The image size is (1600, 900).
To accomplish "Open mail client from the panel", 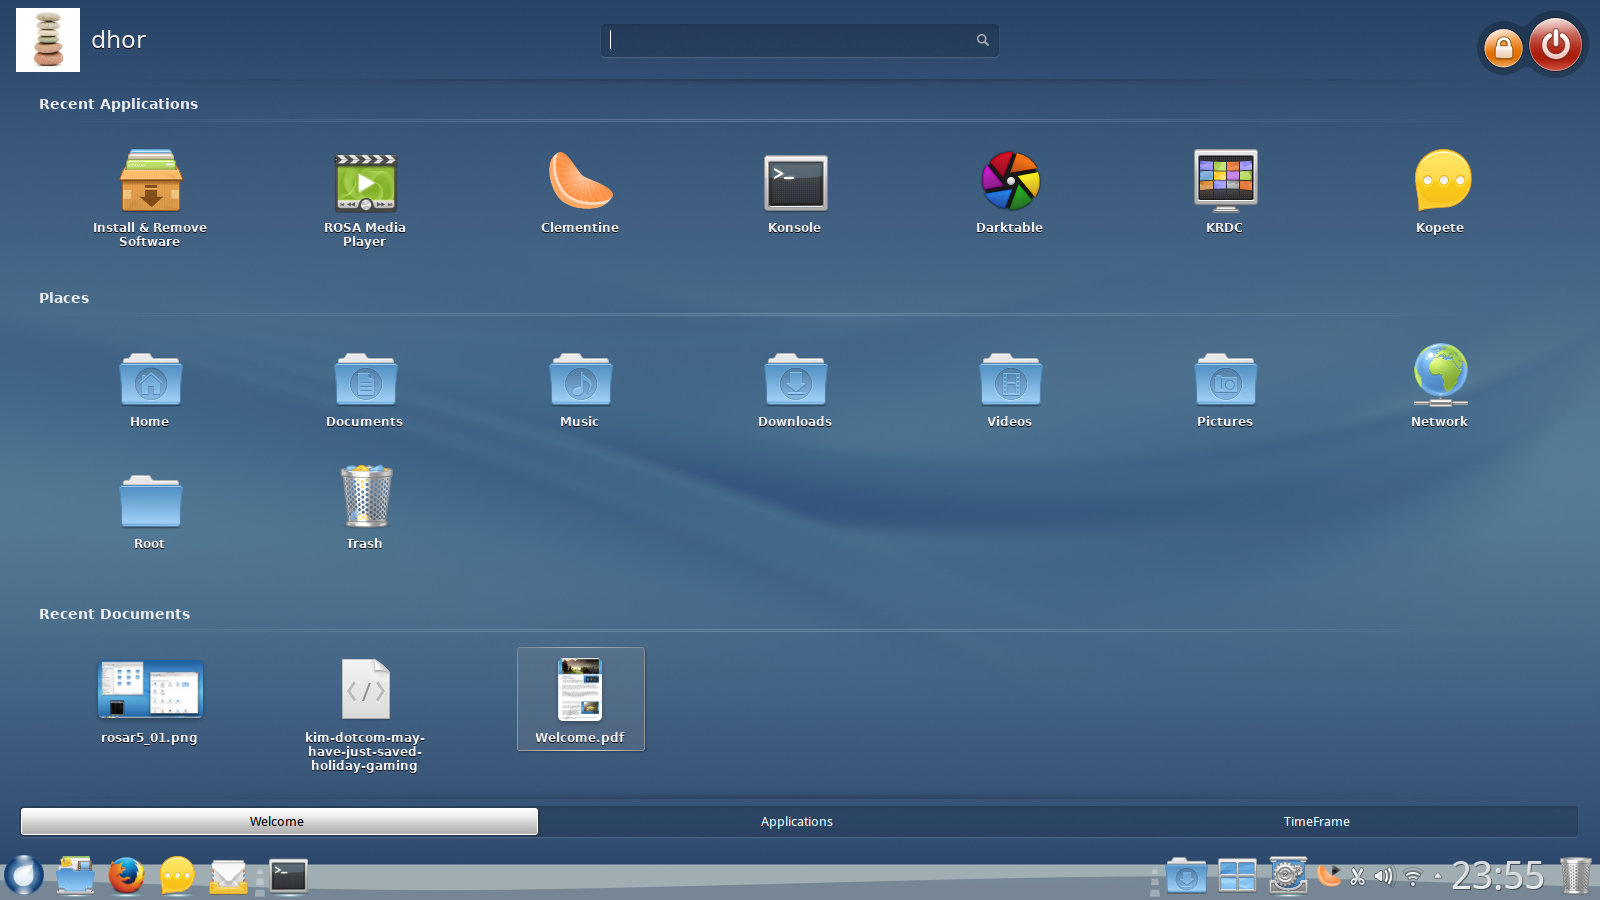I will click(x=228, y=877).
